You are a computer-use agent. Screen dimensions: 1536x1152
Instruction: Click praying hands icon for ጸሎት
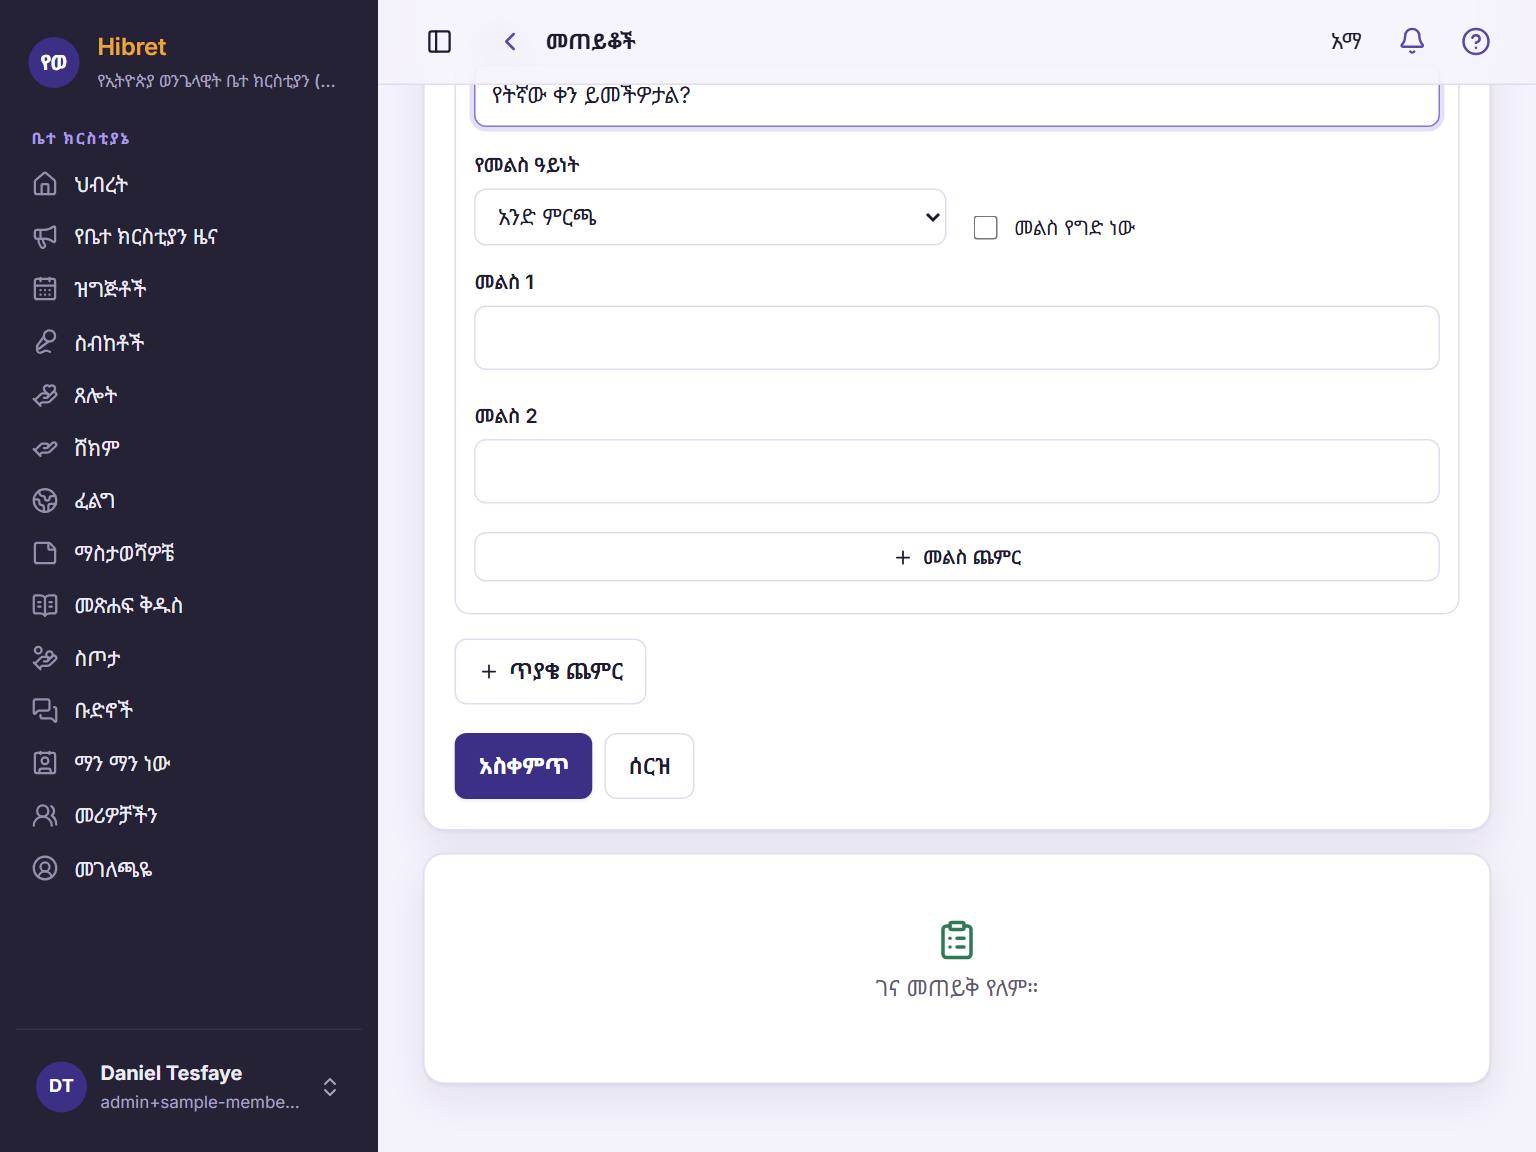click(45, 395)
